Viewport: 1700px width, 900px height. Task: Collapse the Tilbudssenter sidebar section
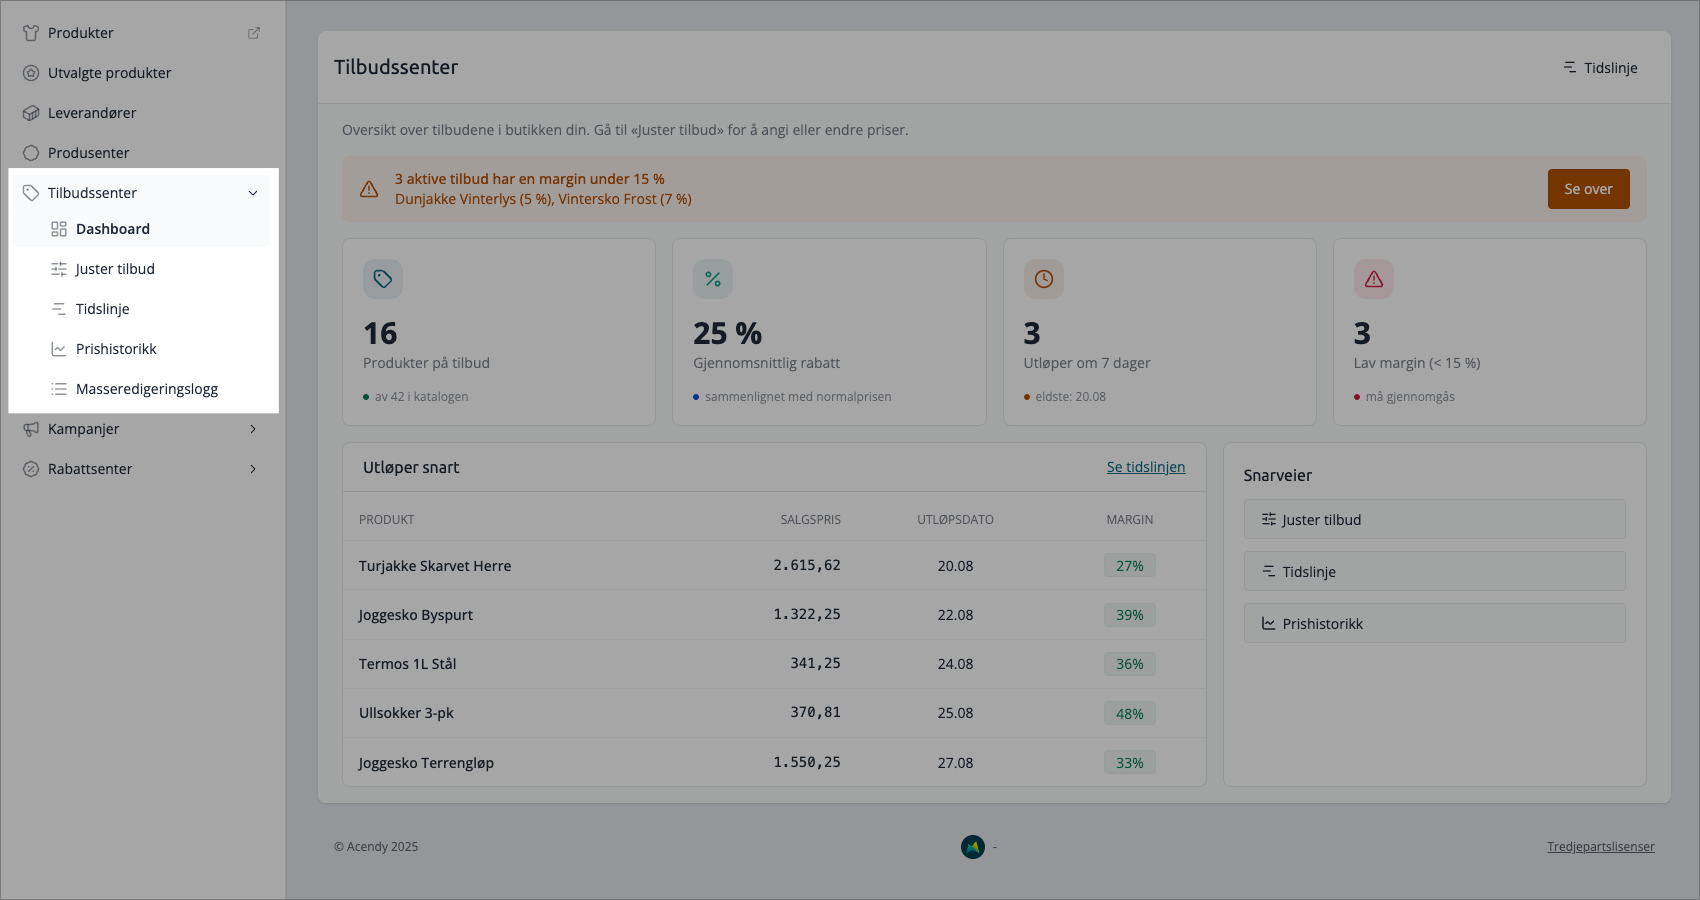click(x=253, y=193)
